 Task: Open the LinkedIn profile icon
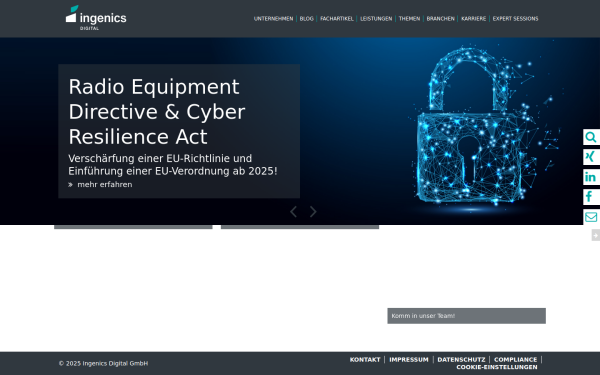click(591, 177)
